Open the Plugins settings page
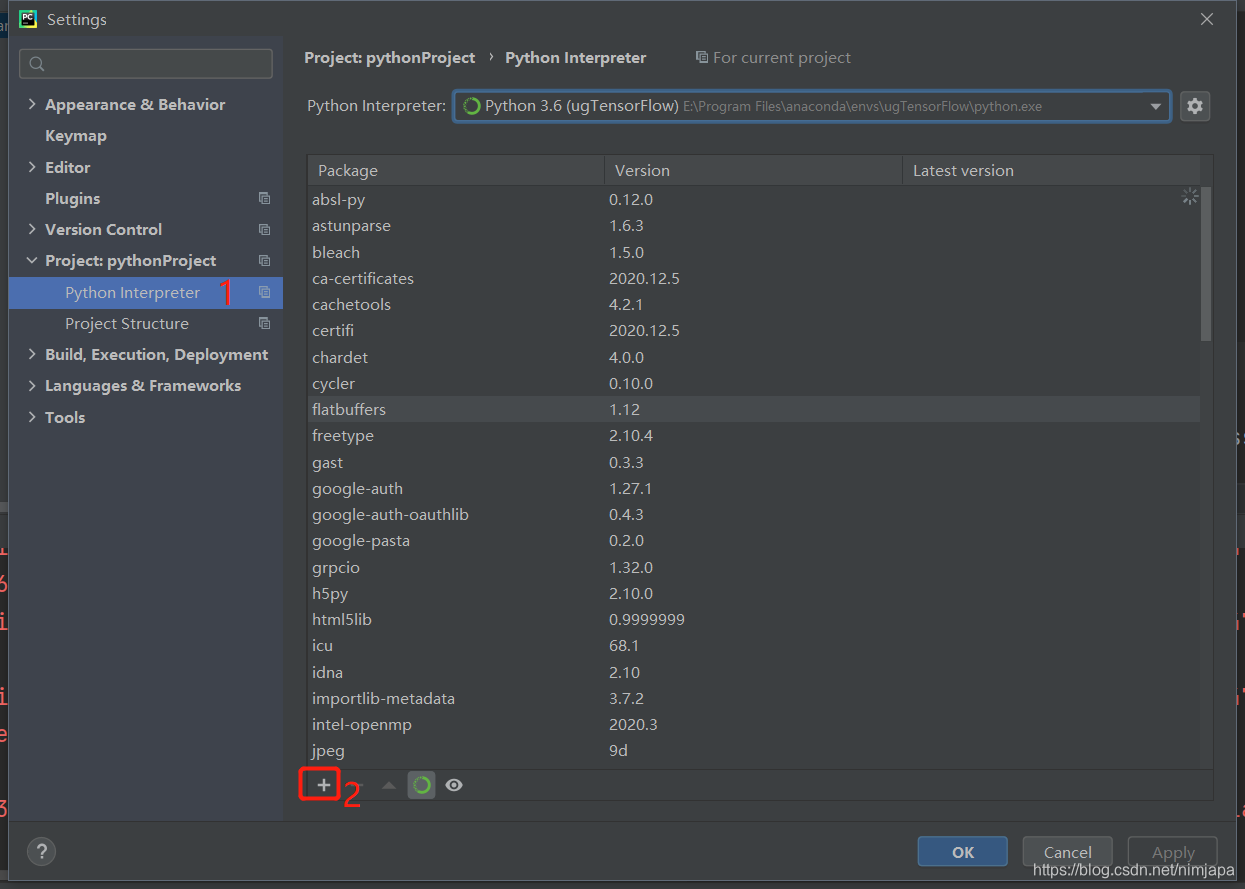Screen dimensions: 1245x889 pyautogui.click(x=73, y=198)
